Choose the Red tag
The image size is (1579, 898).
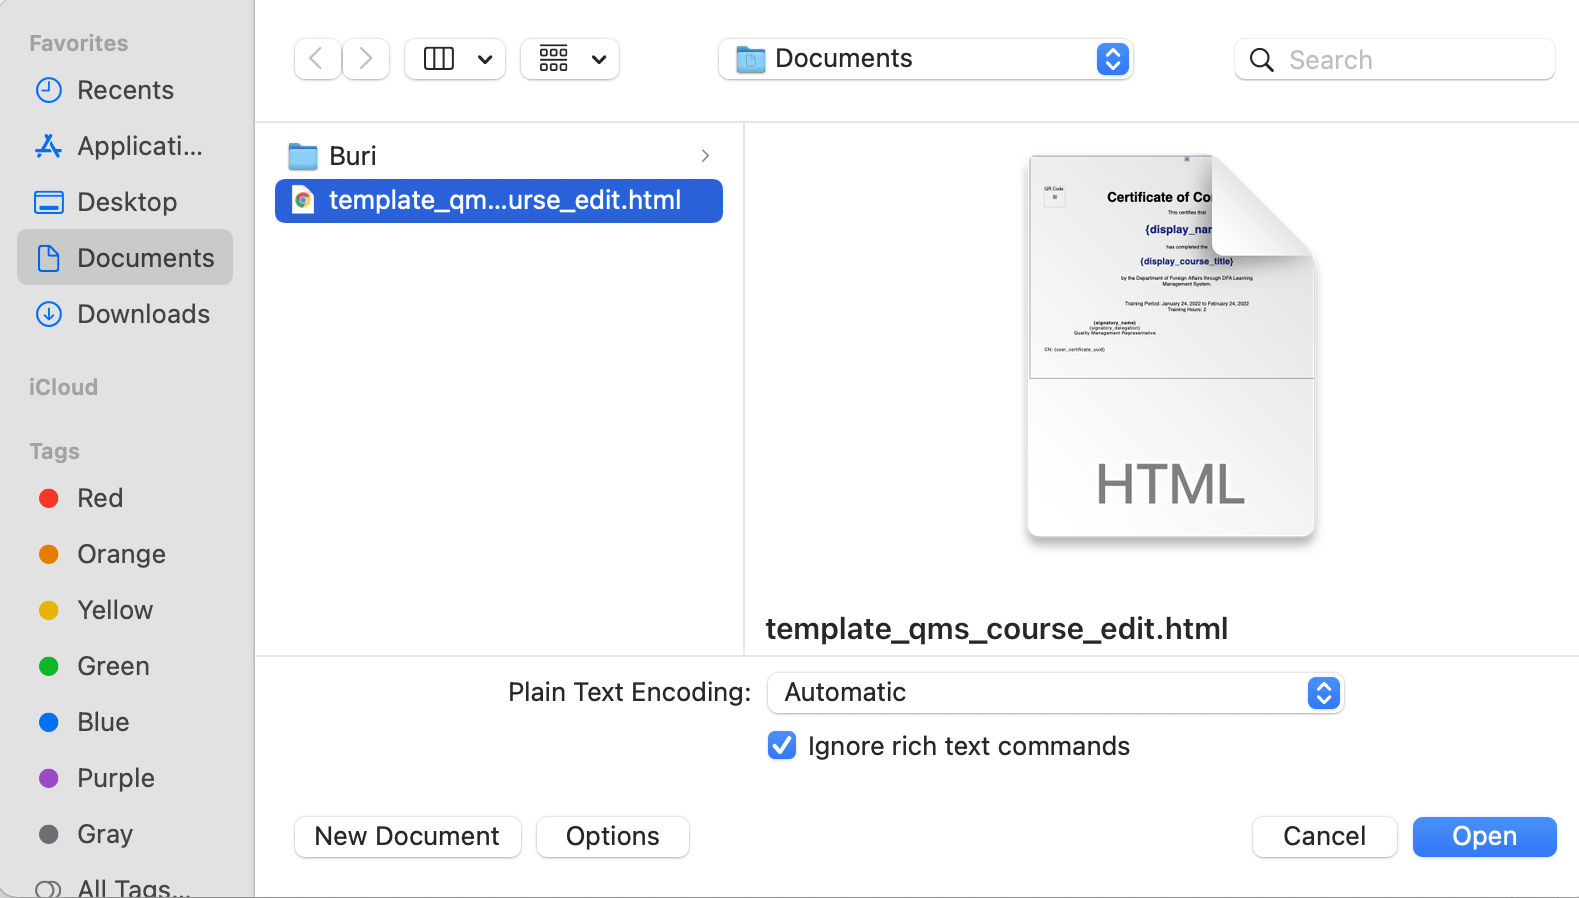pos(100,498)
